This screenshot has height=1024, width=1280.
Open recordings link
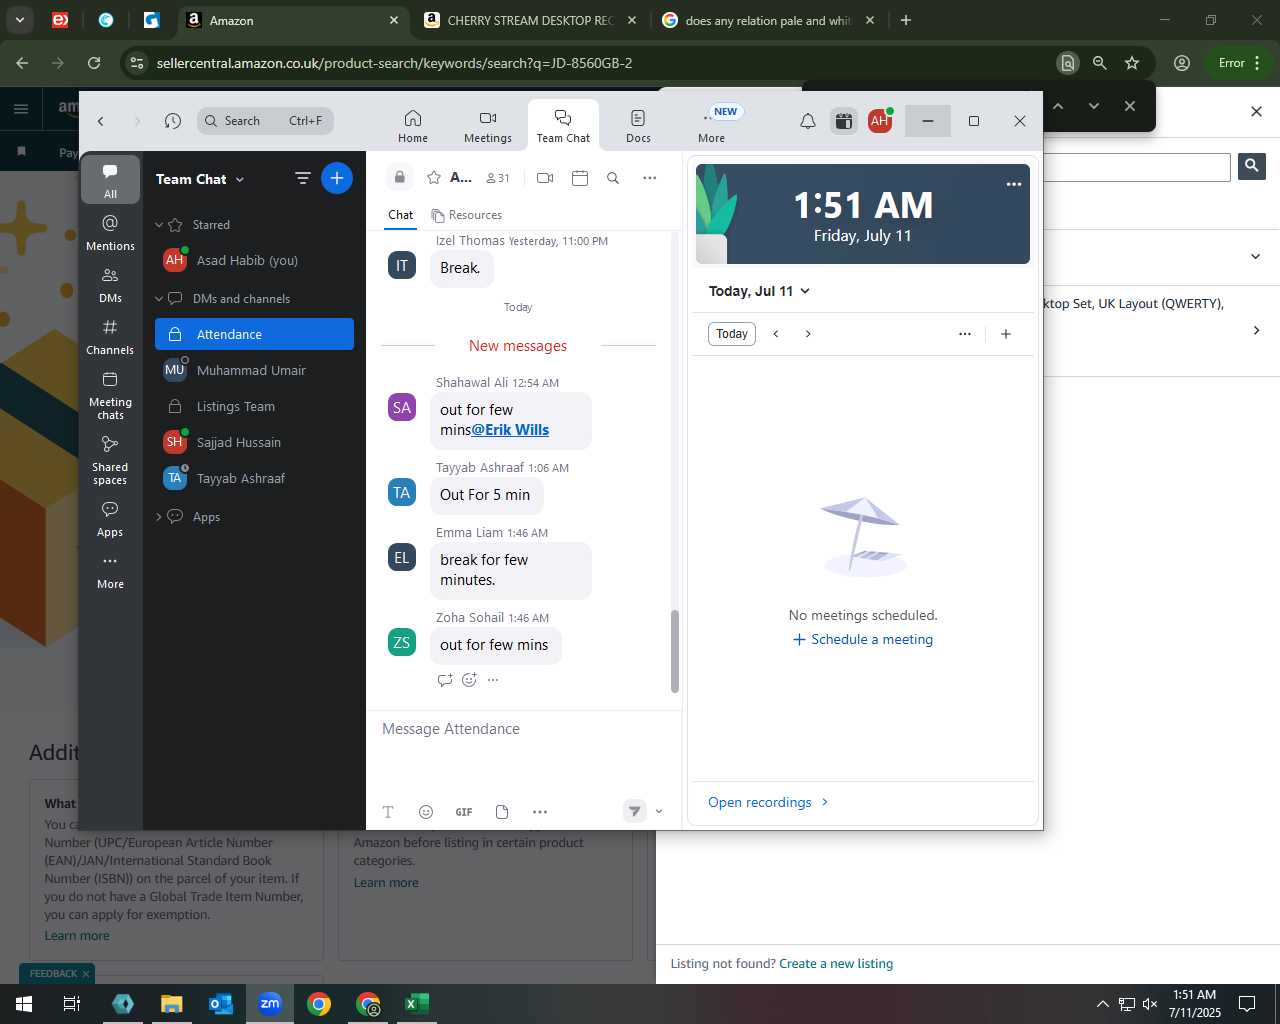[768, 802]
